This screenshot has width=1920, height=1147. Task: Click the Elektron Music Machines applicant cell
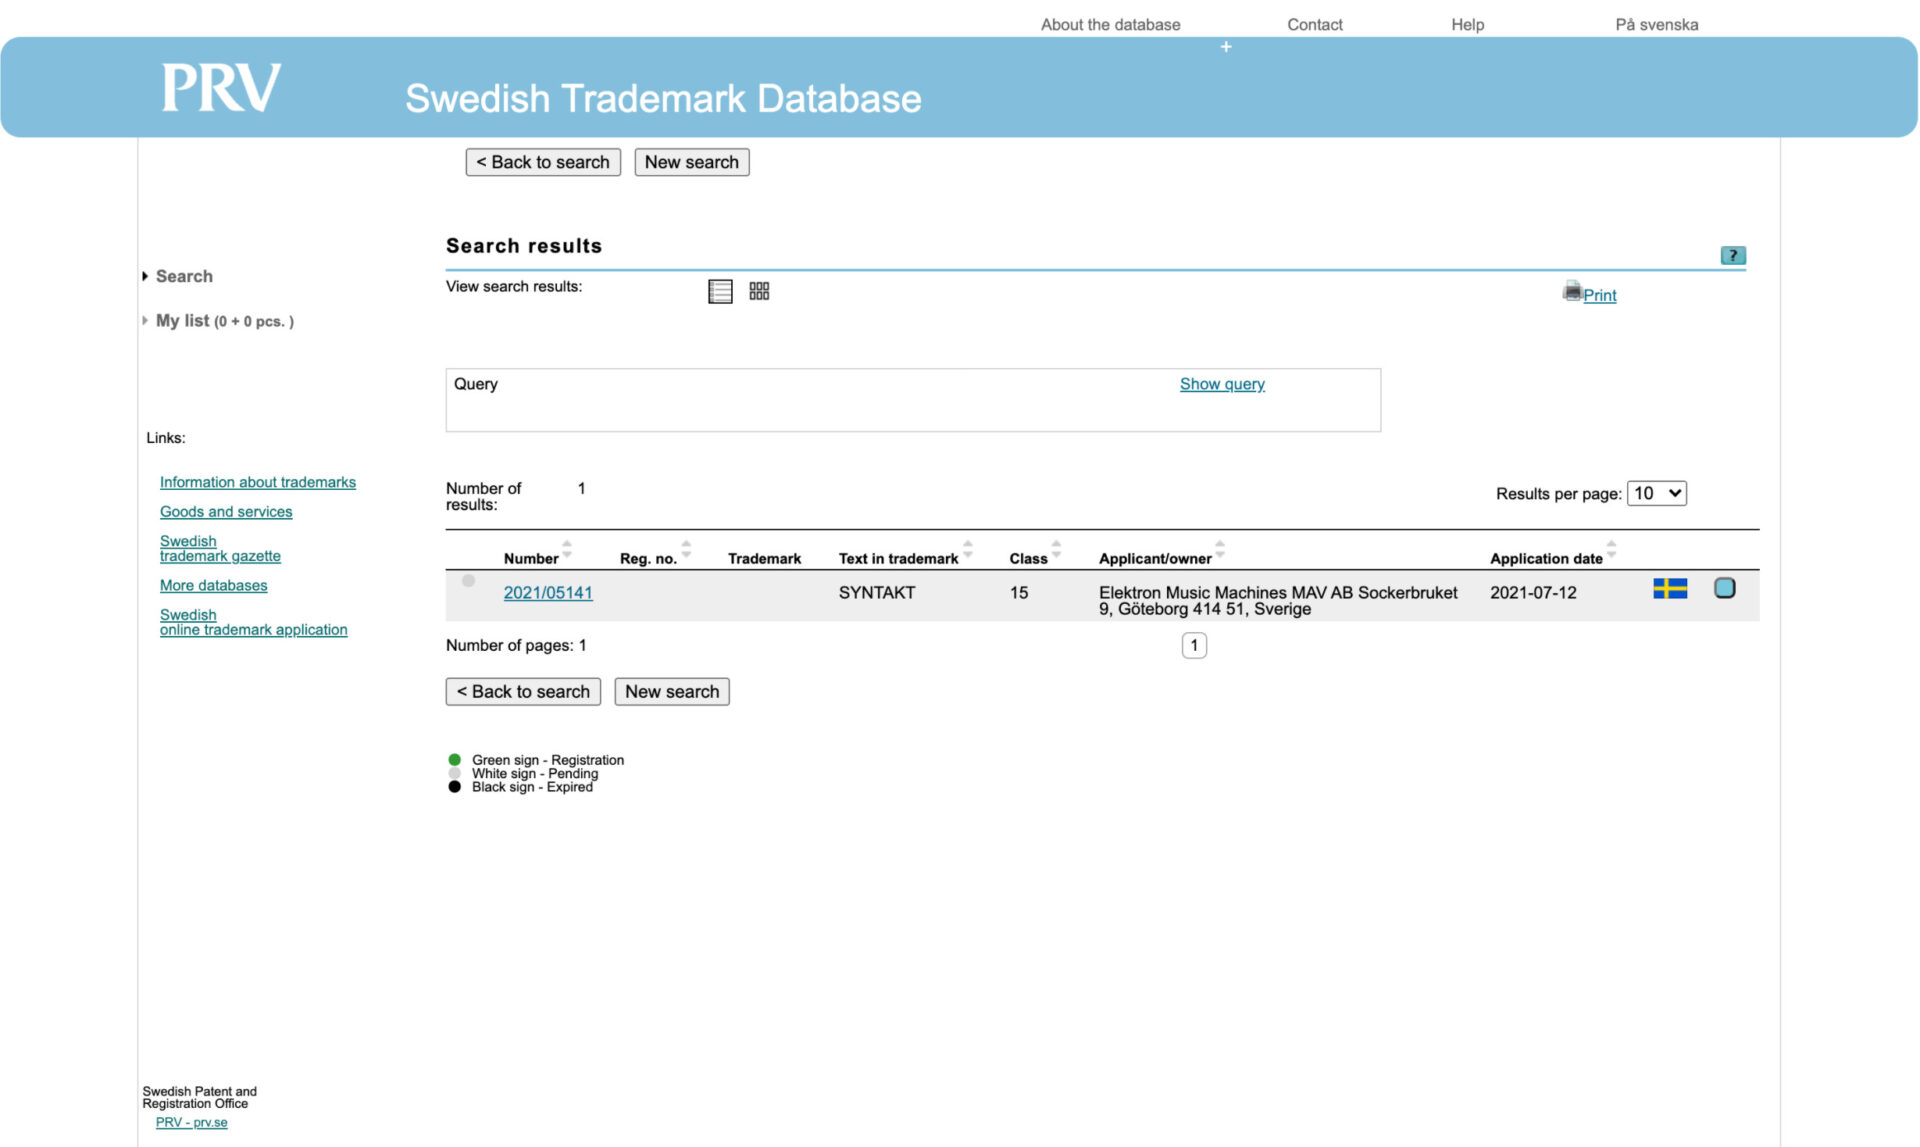coord(1278,601)
